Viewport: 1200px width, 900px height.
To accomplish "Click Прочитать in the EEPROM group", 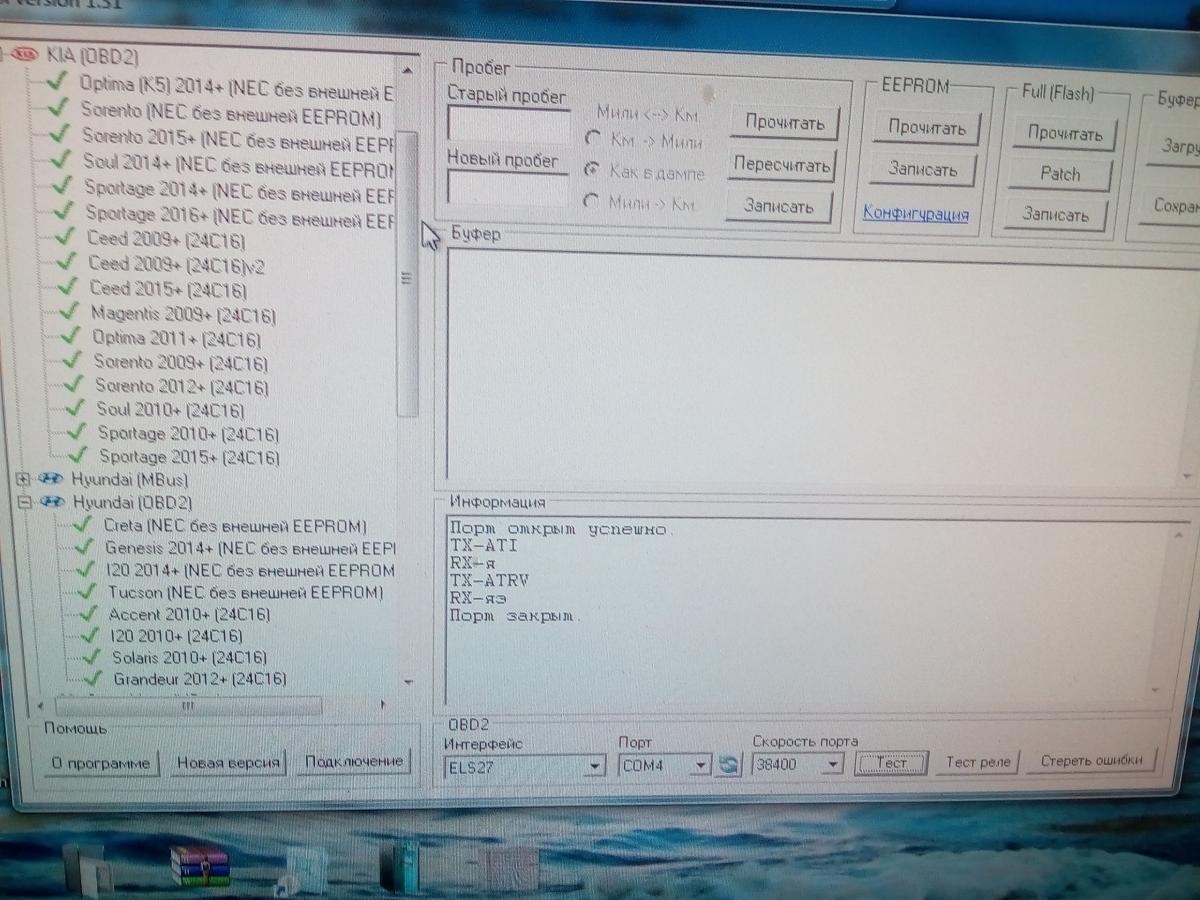I will click(927, 128).
